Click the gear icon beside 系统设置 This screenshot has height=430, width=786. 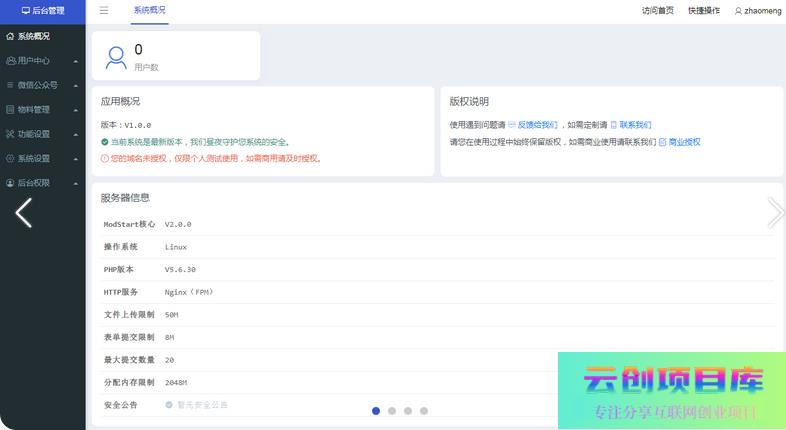pos(10,158)
